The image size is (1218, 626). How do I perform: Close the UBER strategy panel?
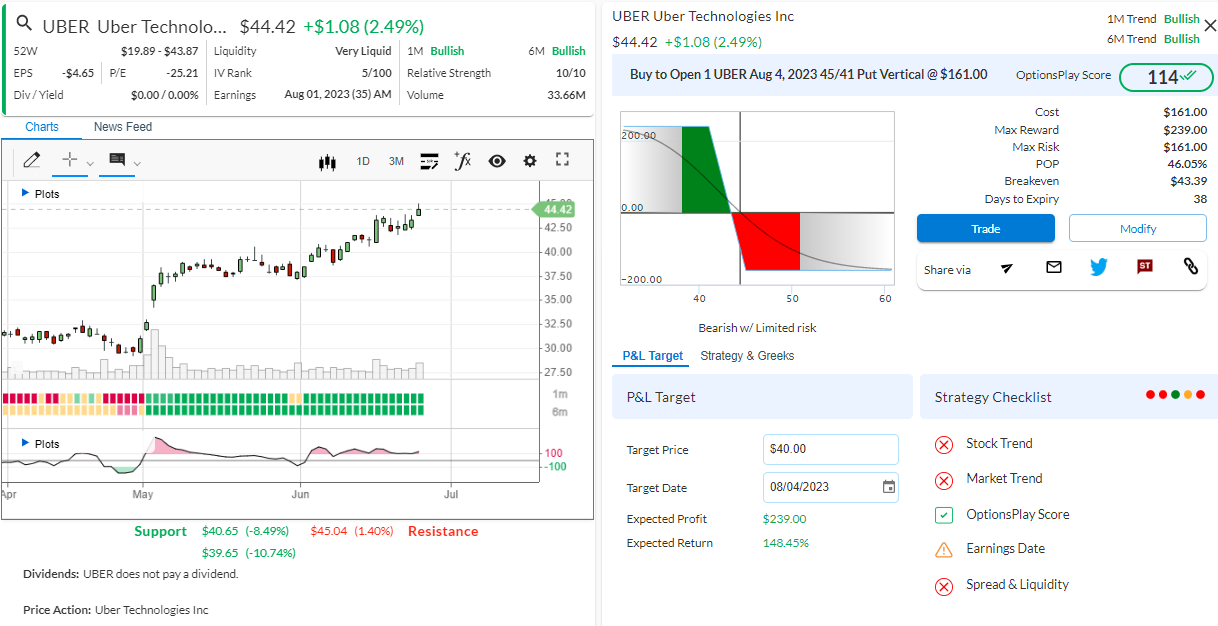pyautogui.click(x=1211, y=26)
